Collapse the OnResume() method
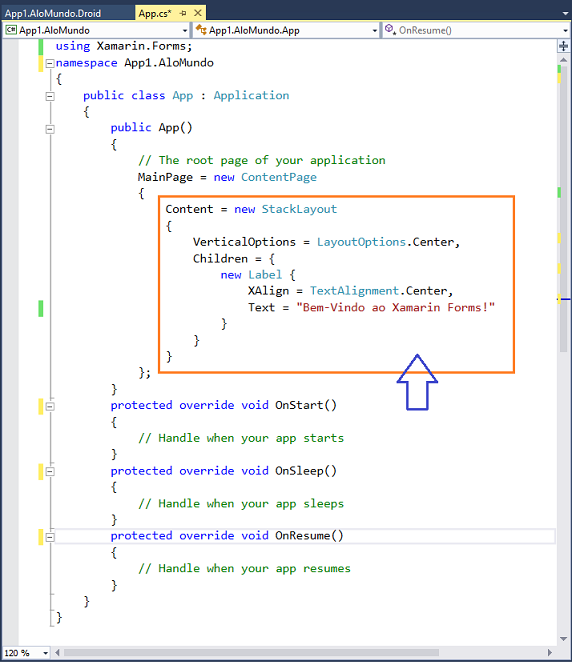Viewport: 572px width, 665px height. (50, 537)
